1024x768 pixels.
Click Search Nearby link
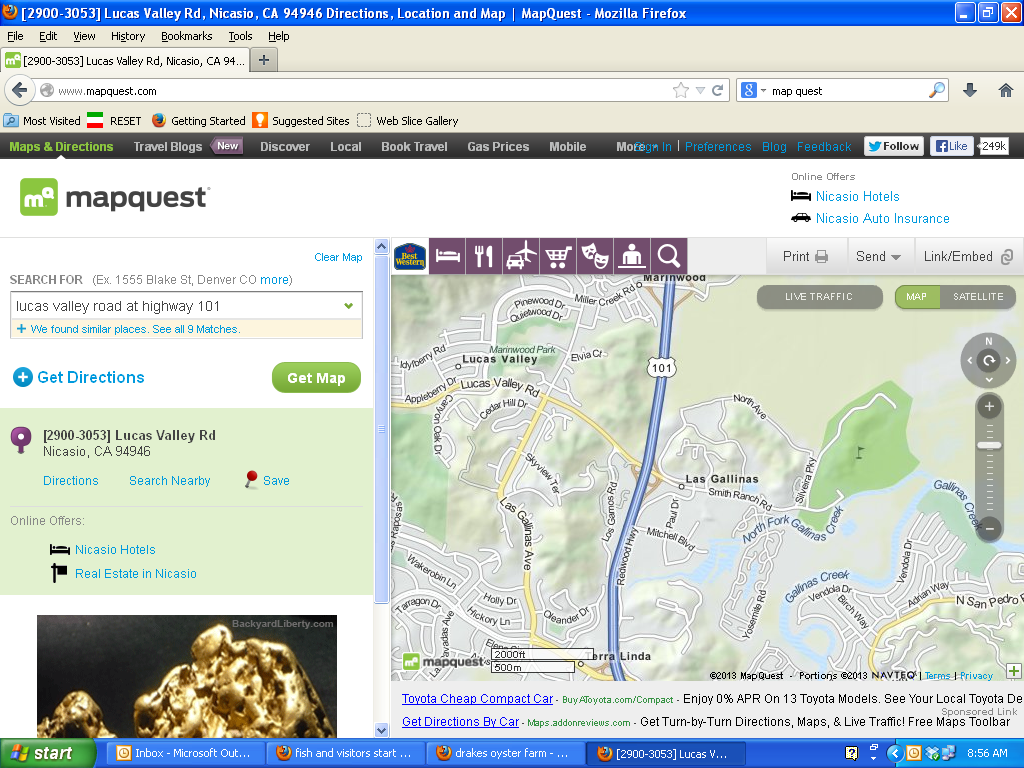[x=169, y=481]
